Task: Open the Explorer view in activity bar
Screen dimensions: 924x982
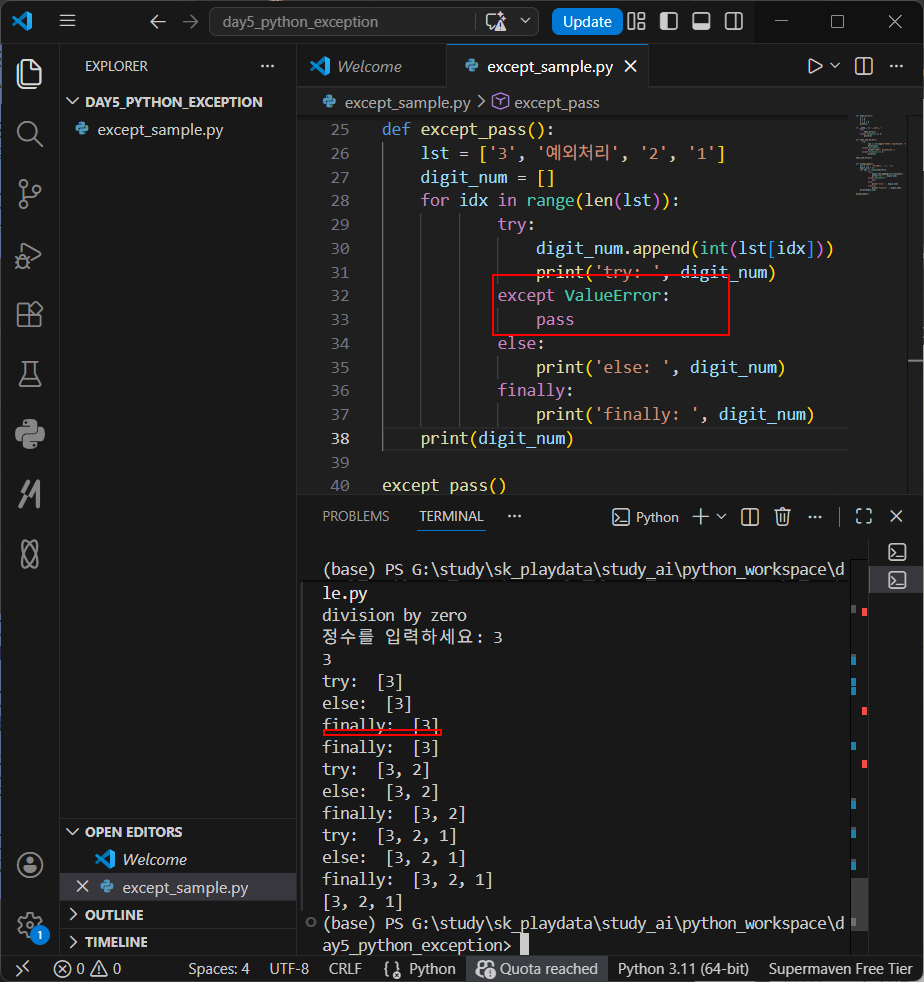Action: (29, 74)
